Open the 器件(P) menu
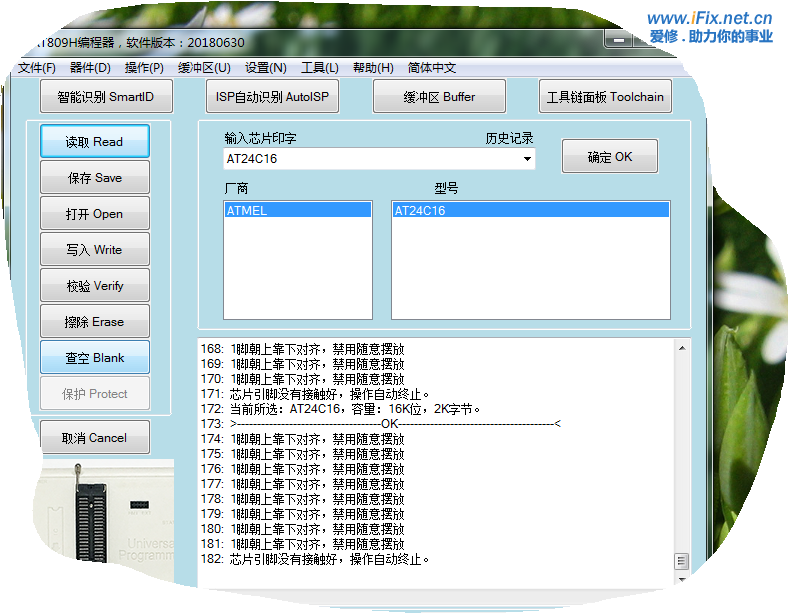The height and width of the screenshot is (614, 789). [x=90, y=68]
